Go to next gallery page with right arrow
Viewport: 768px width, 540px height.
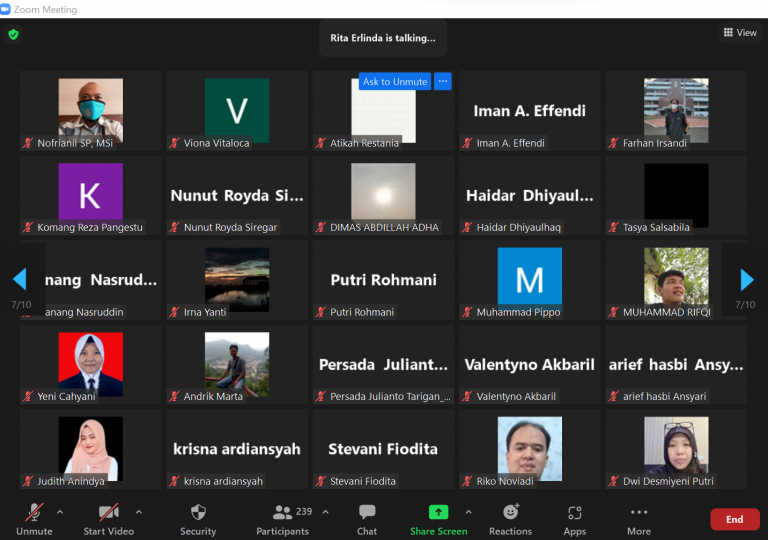pyautogui.click(x=747, y=279)
